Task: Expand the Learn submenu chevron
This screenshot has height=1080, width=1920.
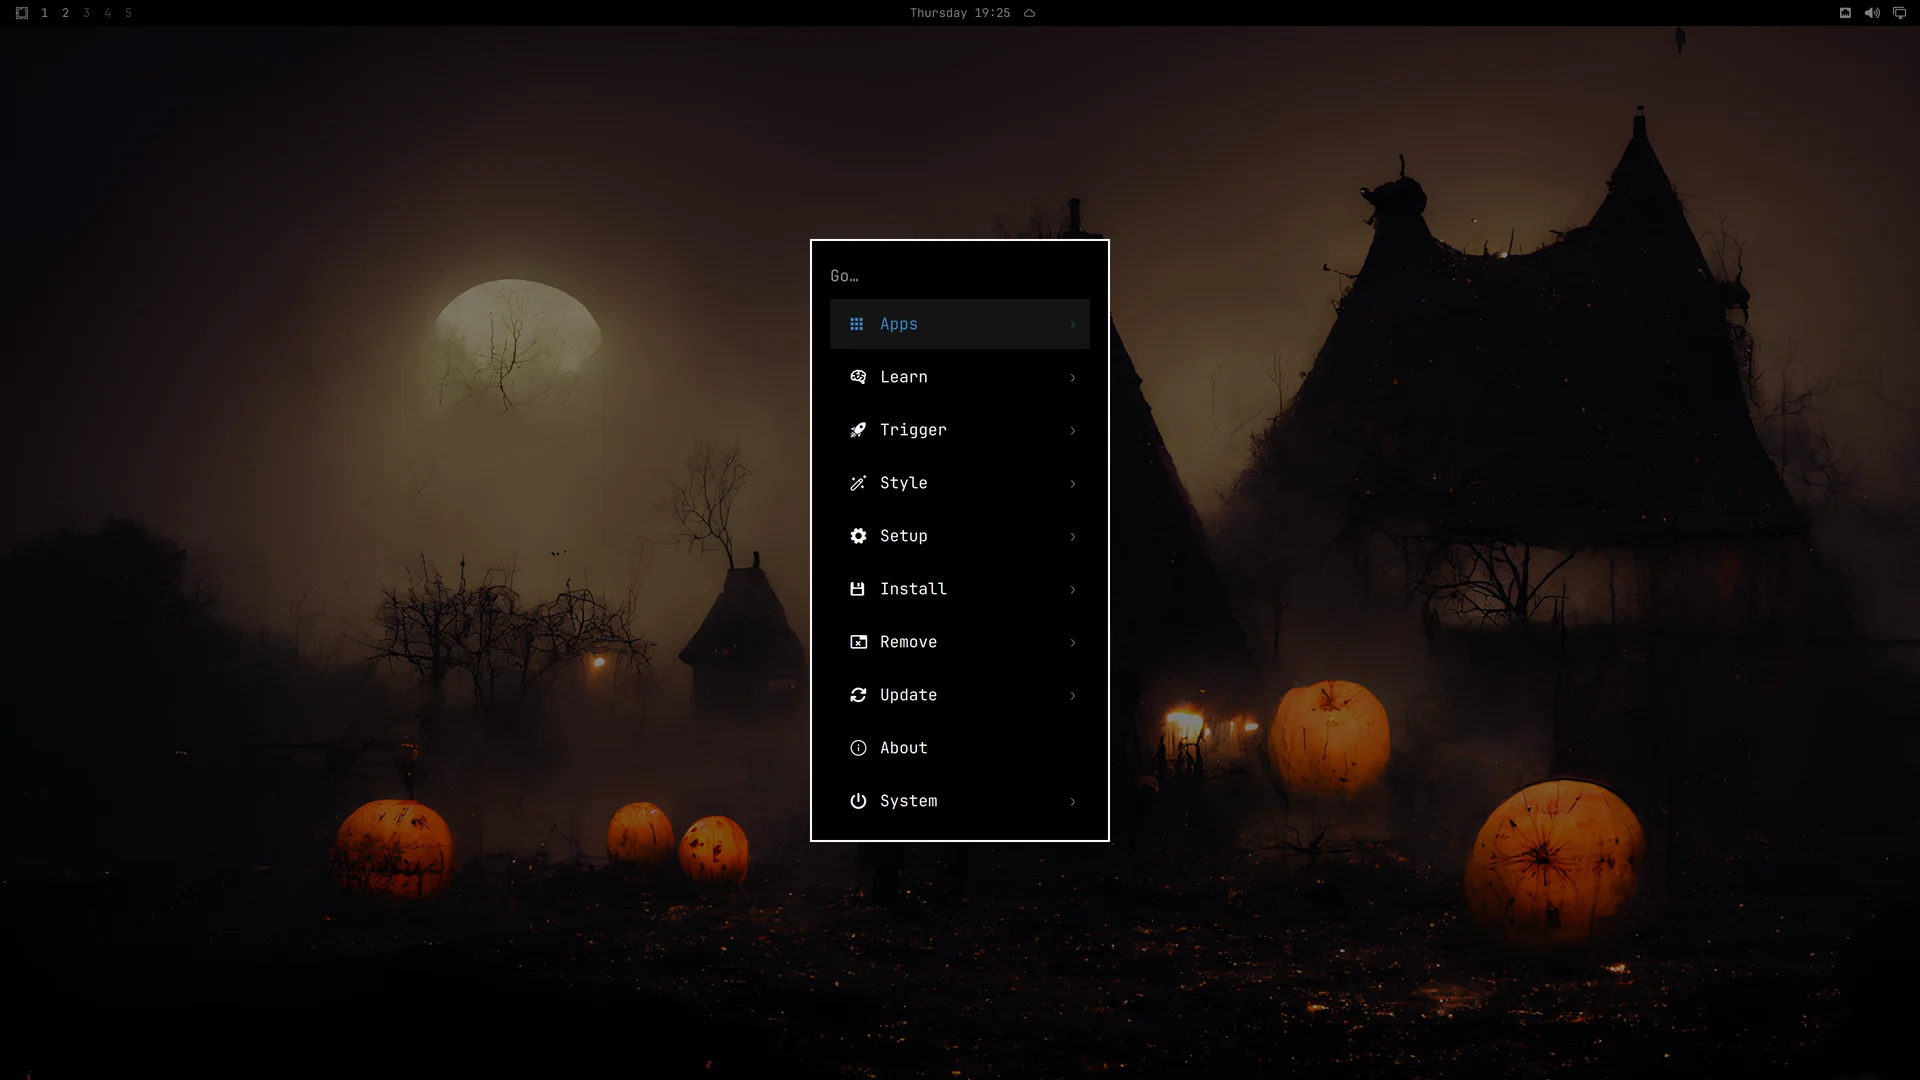Action: [1073, 377]
